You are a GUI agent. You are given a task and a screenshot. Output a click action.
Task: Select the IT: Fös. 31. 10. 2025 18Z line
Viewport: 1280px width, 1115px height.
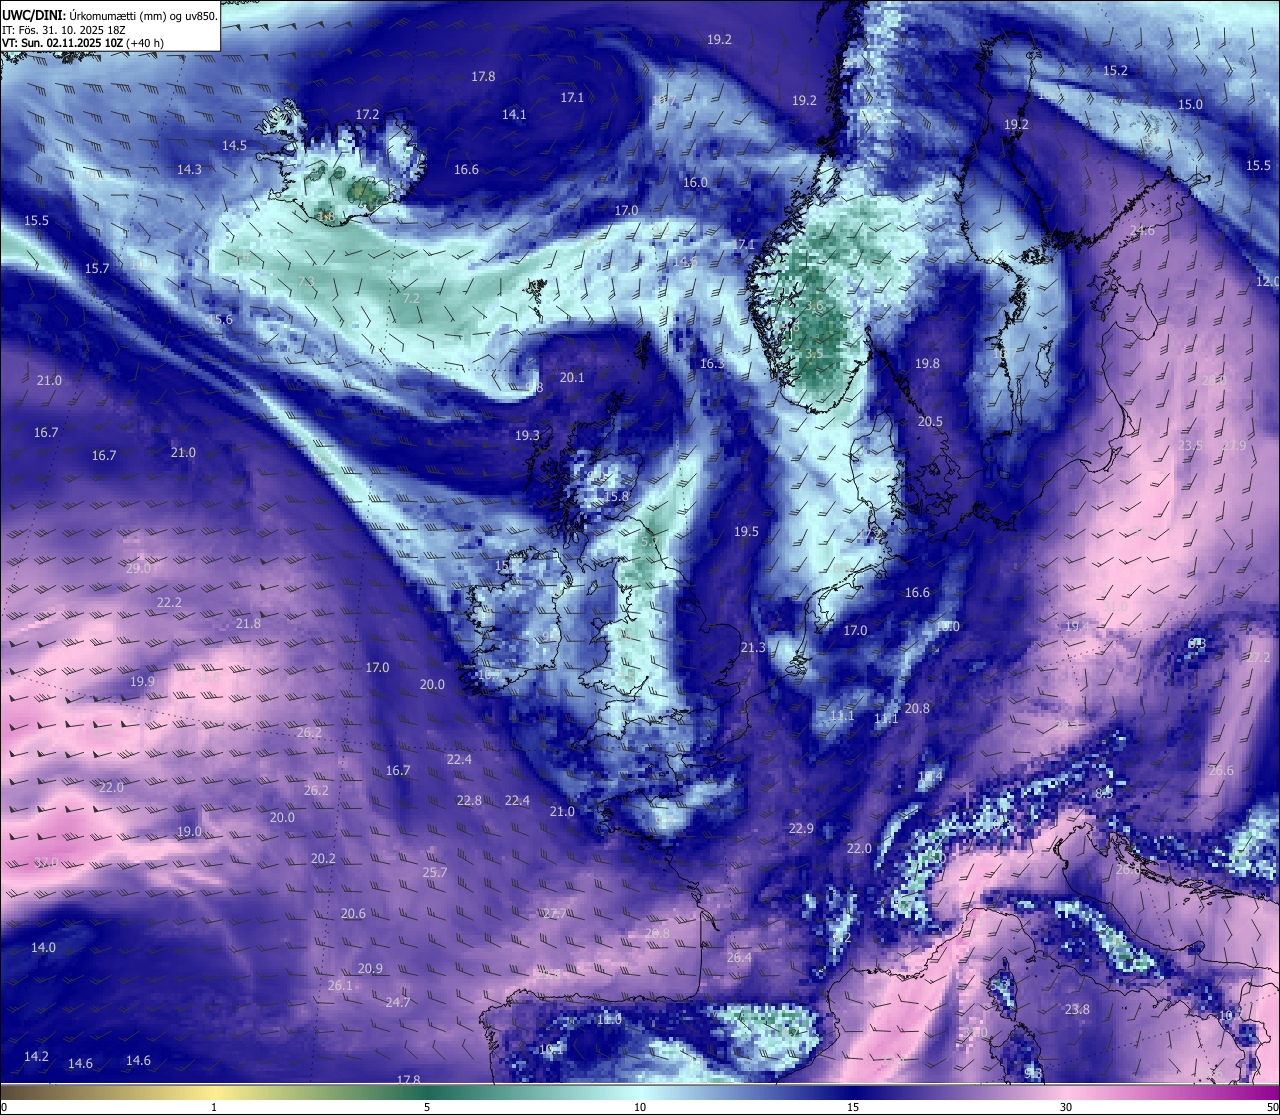click(x=64, y=29)
